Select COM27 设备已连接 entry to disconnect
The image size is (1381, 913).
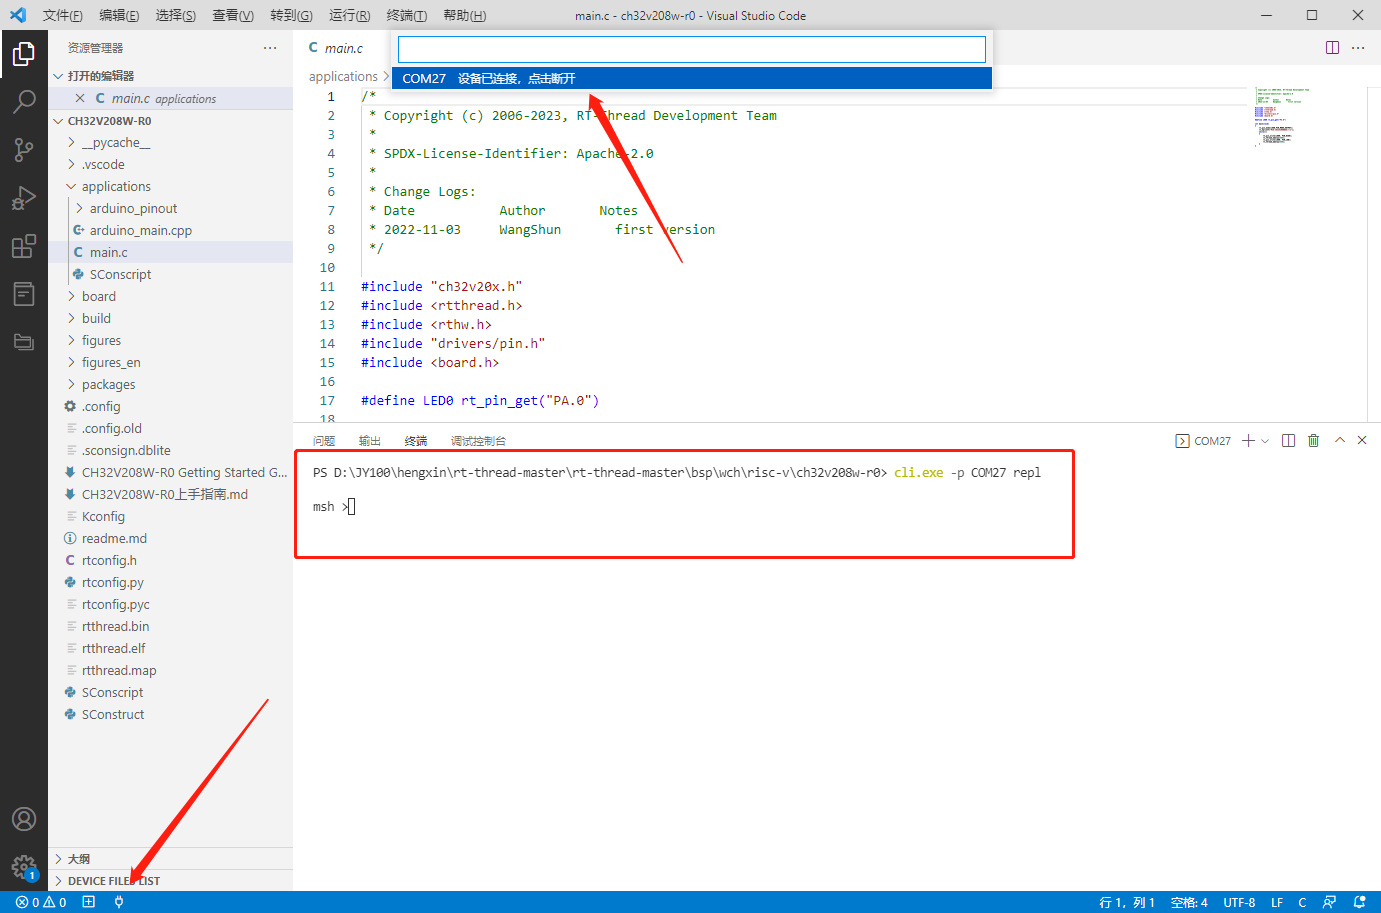coord(692,78)
